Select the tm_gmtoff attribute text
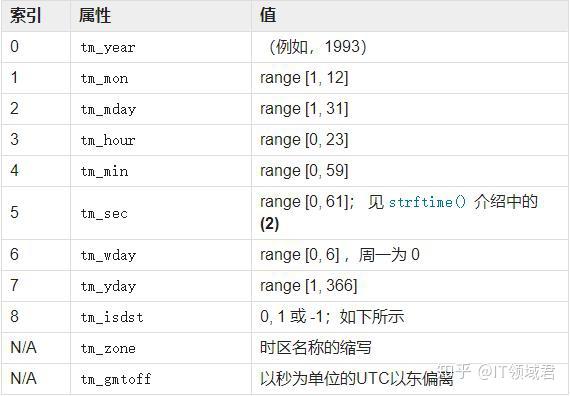The image size is (570, 396). [116, 379]
